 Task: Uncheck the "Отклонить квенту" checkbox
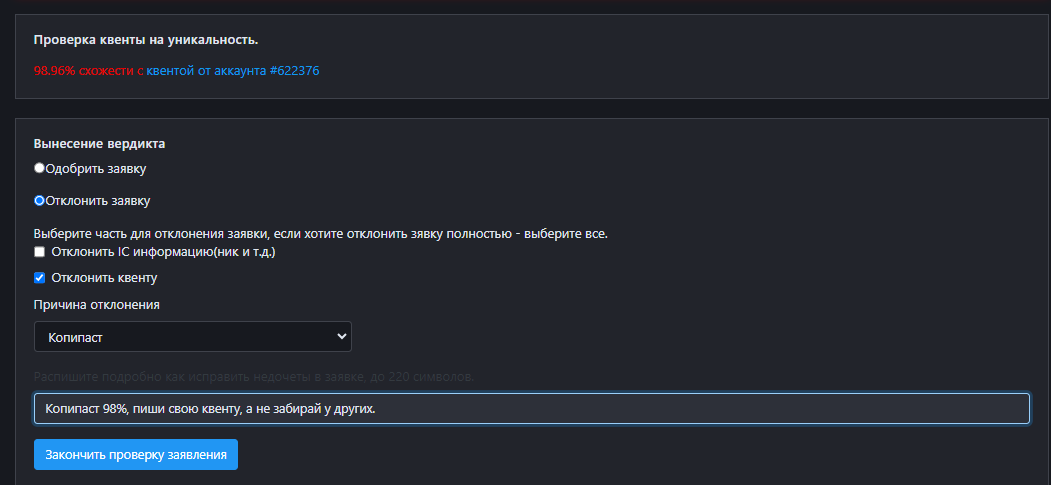[x=40, y=278]
